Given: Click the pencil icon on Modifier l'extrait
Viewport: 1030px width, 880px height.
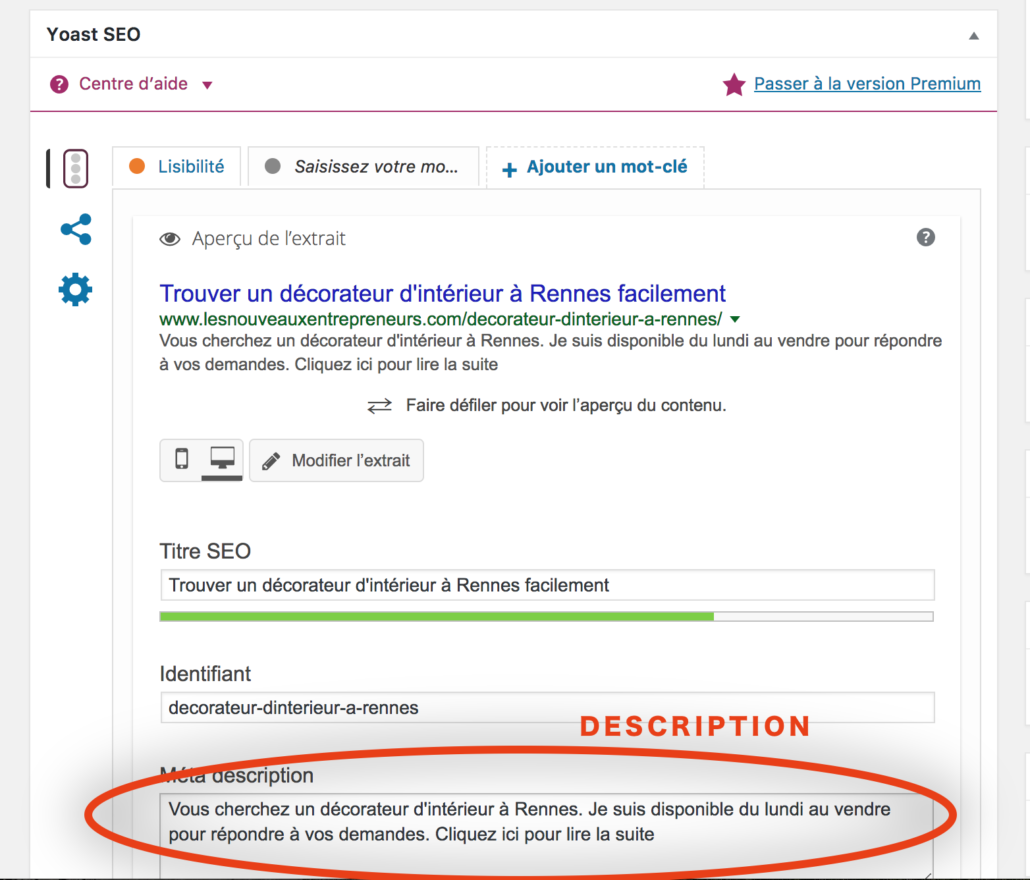Looking at the screenshot, I should tap(271, 461).
